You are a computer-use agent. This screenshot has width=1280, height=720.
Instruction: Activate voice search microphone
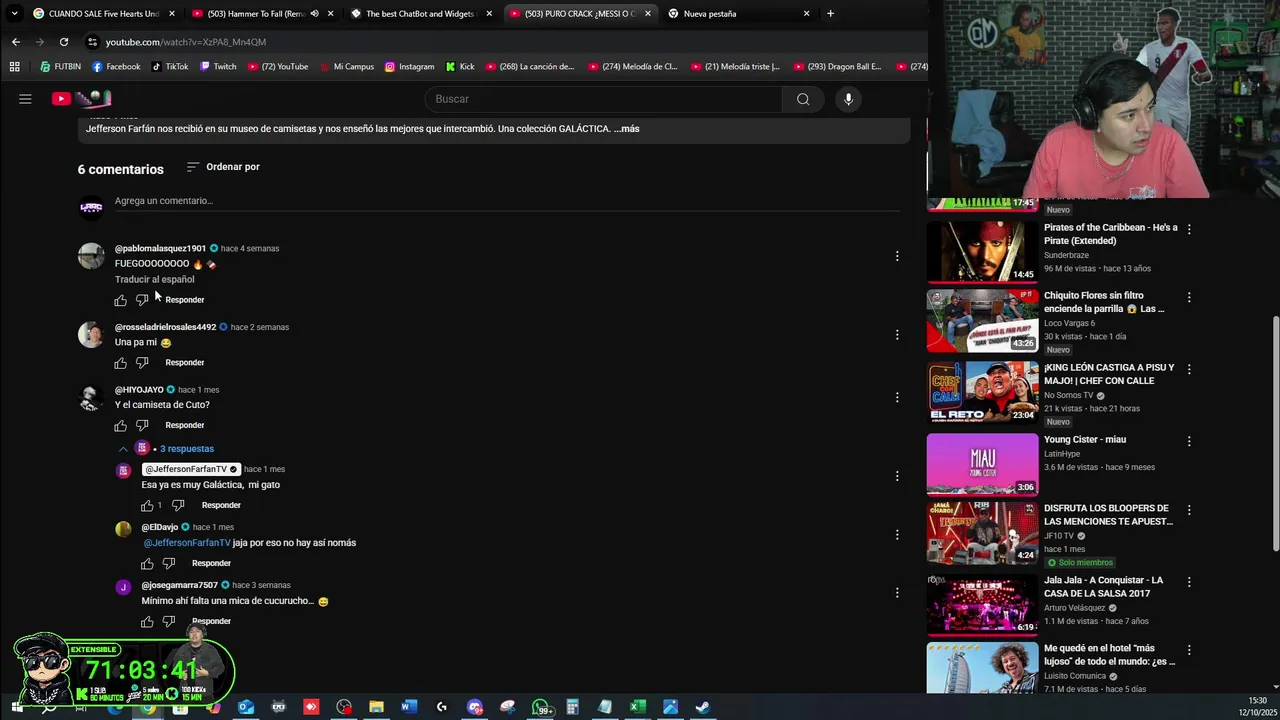[848, 99]
